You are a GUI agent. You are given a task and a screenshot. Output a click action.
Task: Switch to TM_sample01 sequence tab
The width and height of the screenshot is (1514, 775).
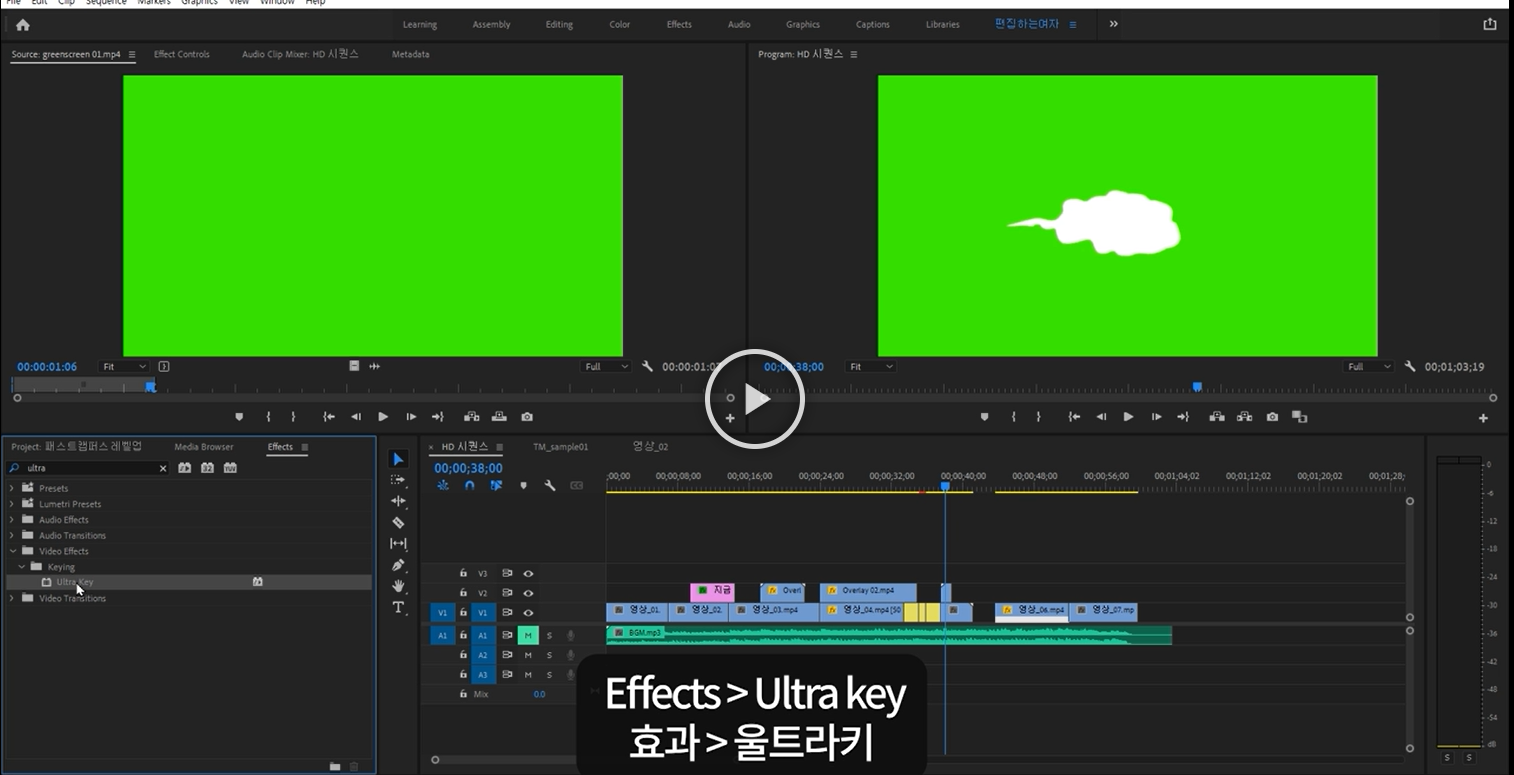[561, 447]
